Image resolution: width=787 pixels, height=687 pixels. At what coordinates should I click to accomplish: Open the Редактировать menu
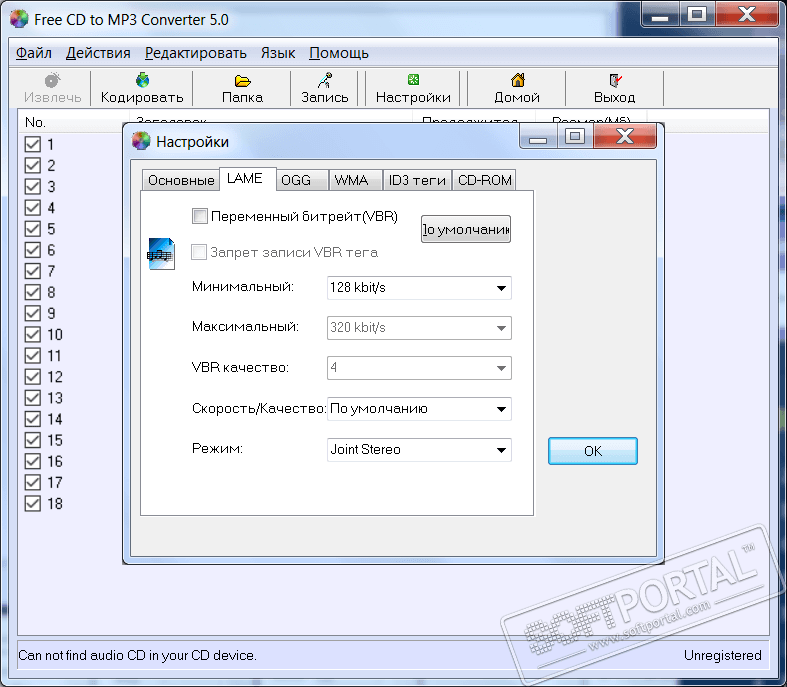pyautogui.click(x=196, y=53)
